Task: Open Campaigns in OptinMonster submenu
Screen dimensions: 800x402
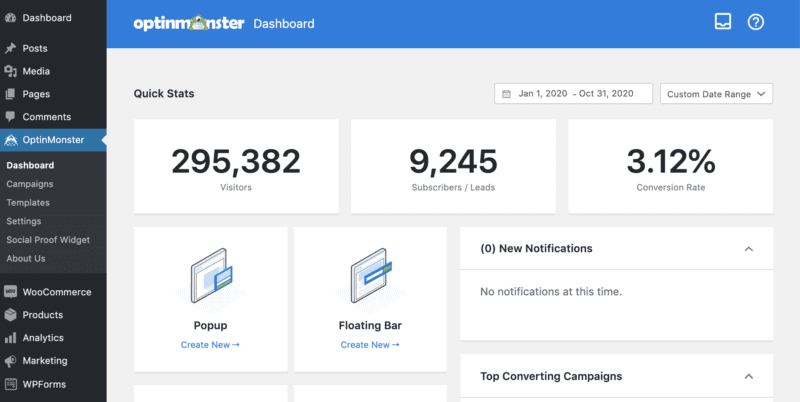Action: coord(29,184)
